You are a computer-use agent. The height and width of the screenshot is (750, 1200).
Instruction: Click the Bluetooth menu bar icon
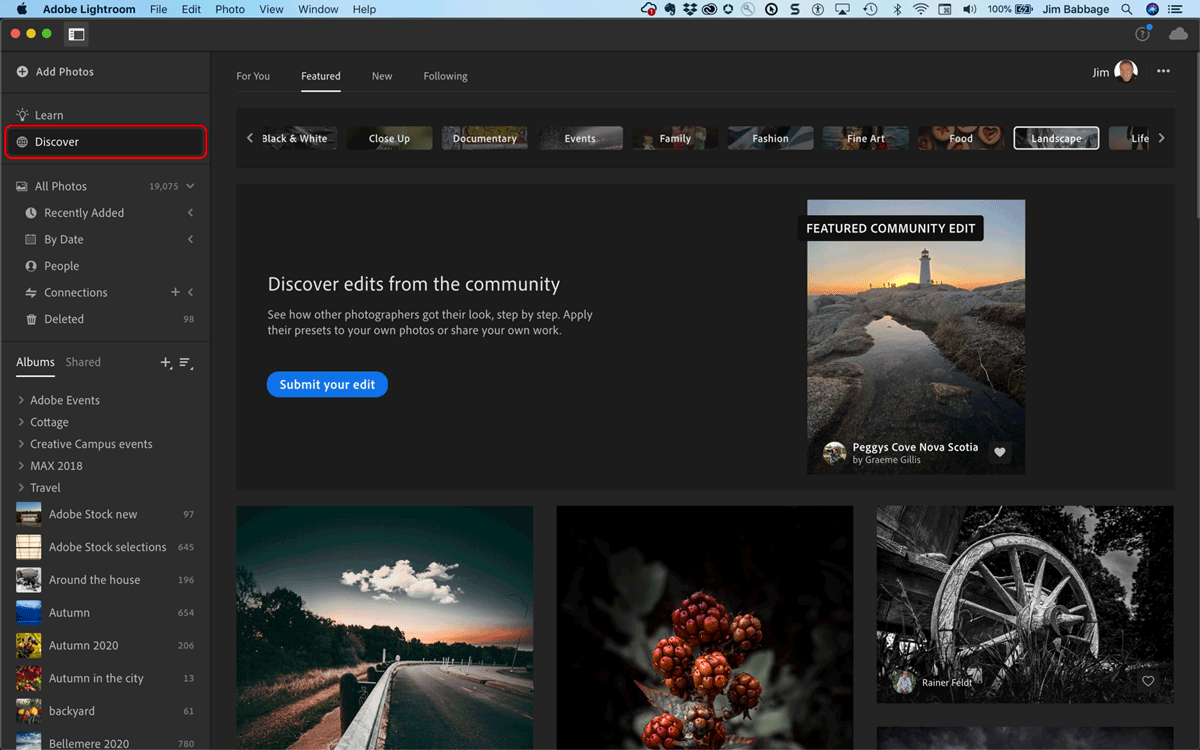tap(897, 9)
